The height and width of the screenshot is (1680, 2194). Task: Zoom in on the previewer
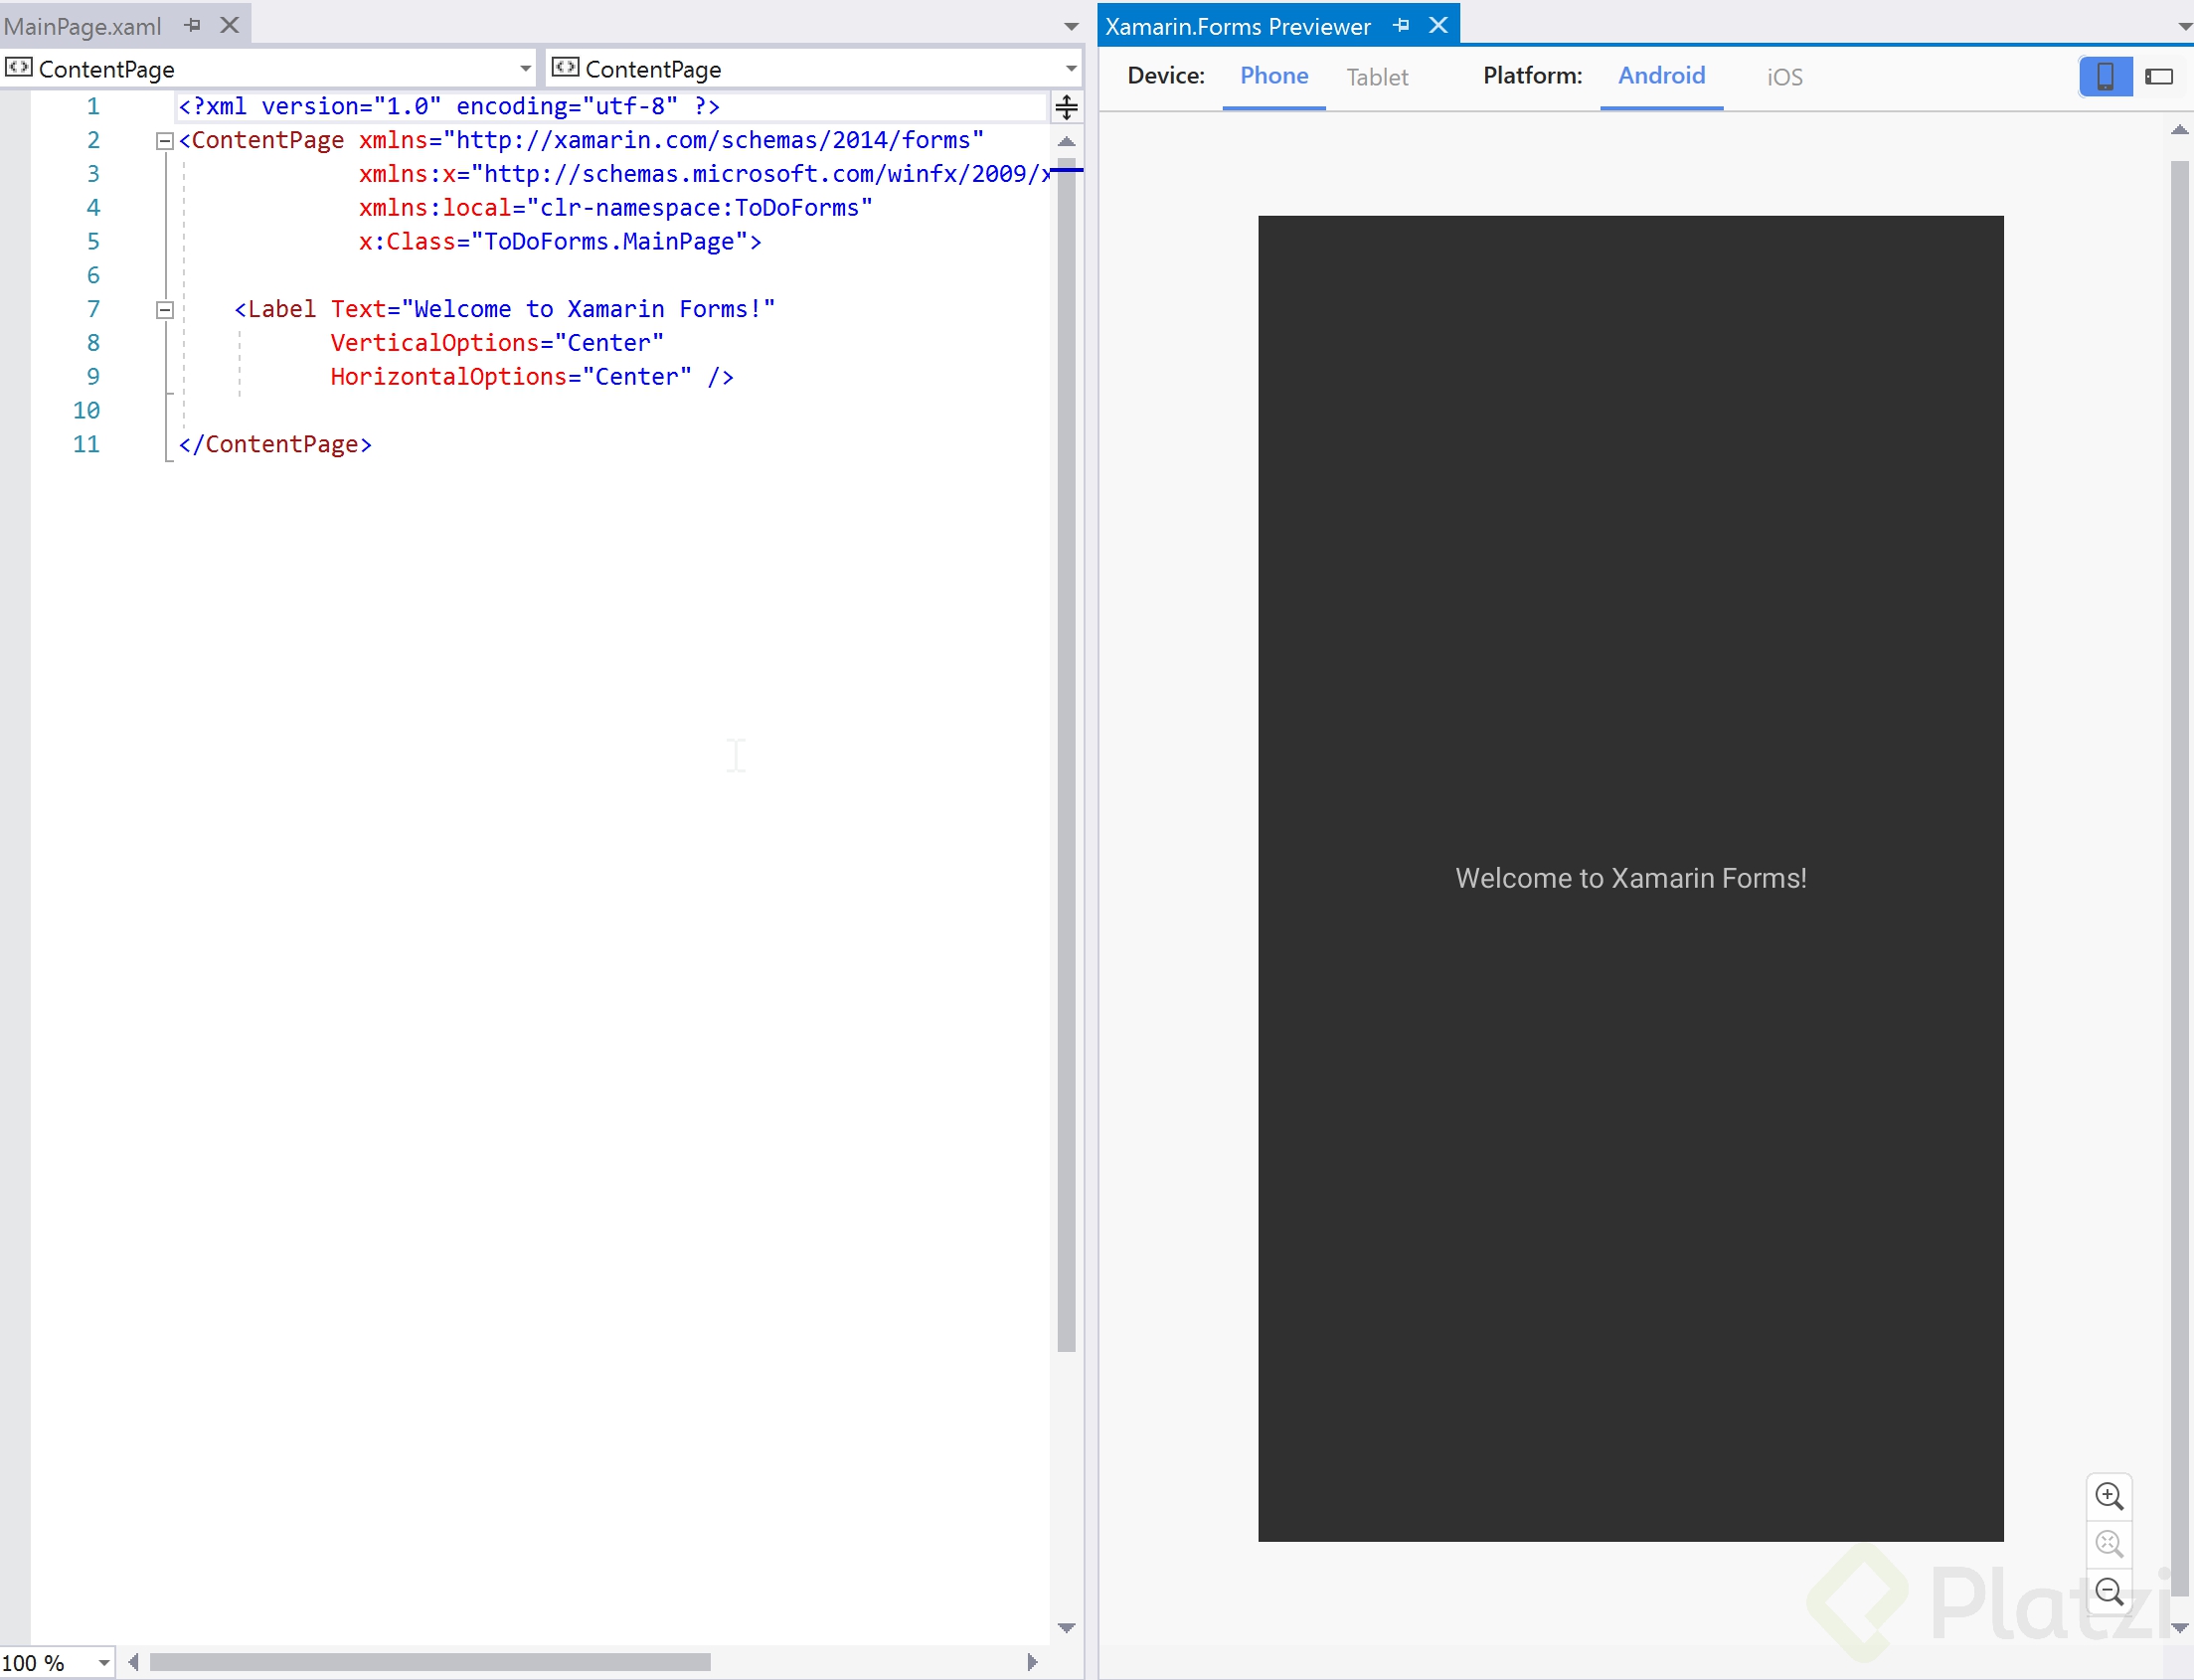[x=2110, y=1496]
